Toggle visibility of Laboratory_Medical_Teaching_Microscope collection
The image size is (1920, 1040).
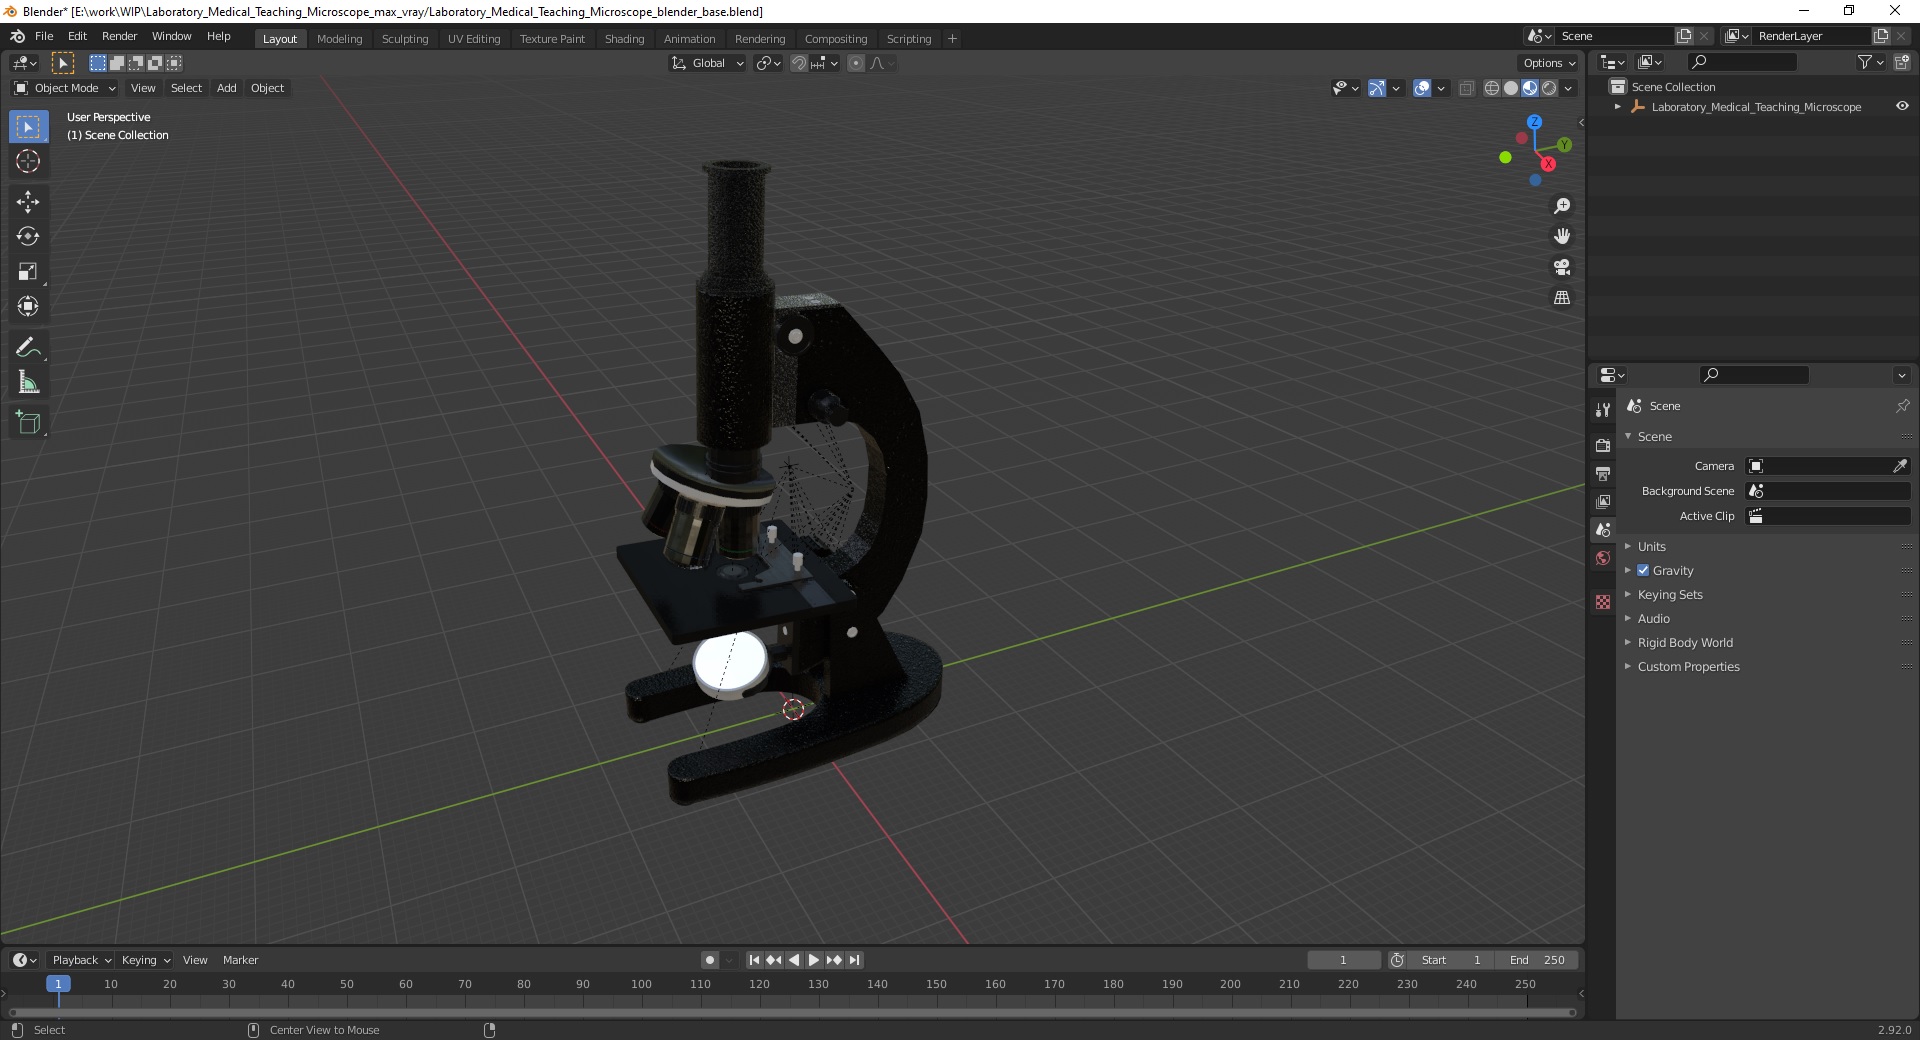tap(1902, 106)
